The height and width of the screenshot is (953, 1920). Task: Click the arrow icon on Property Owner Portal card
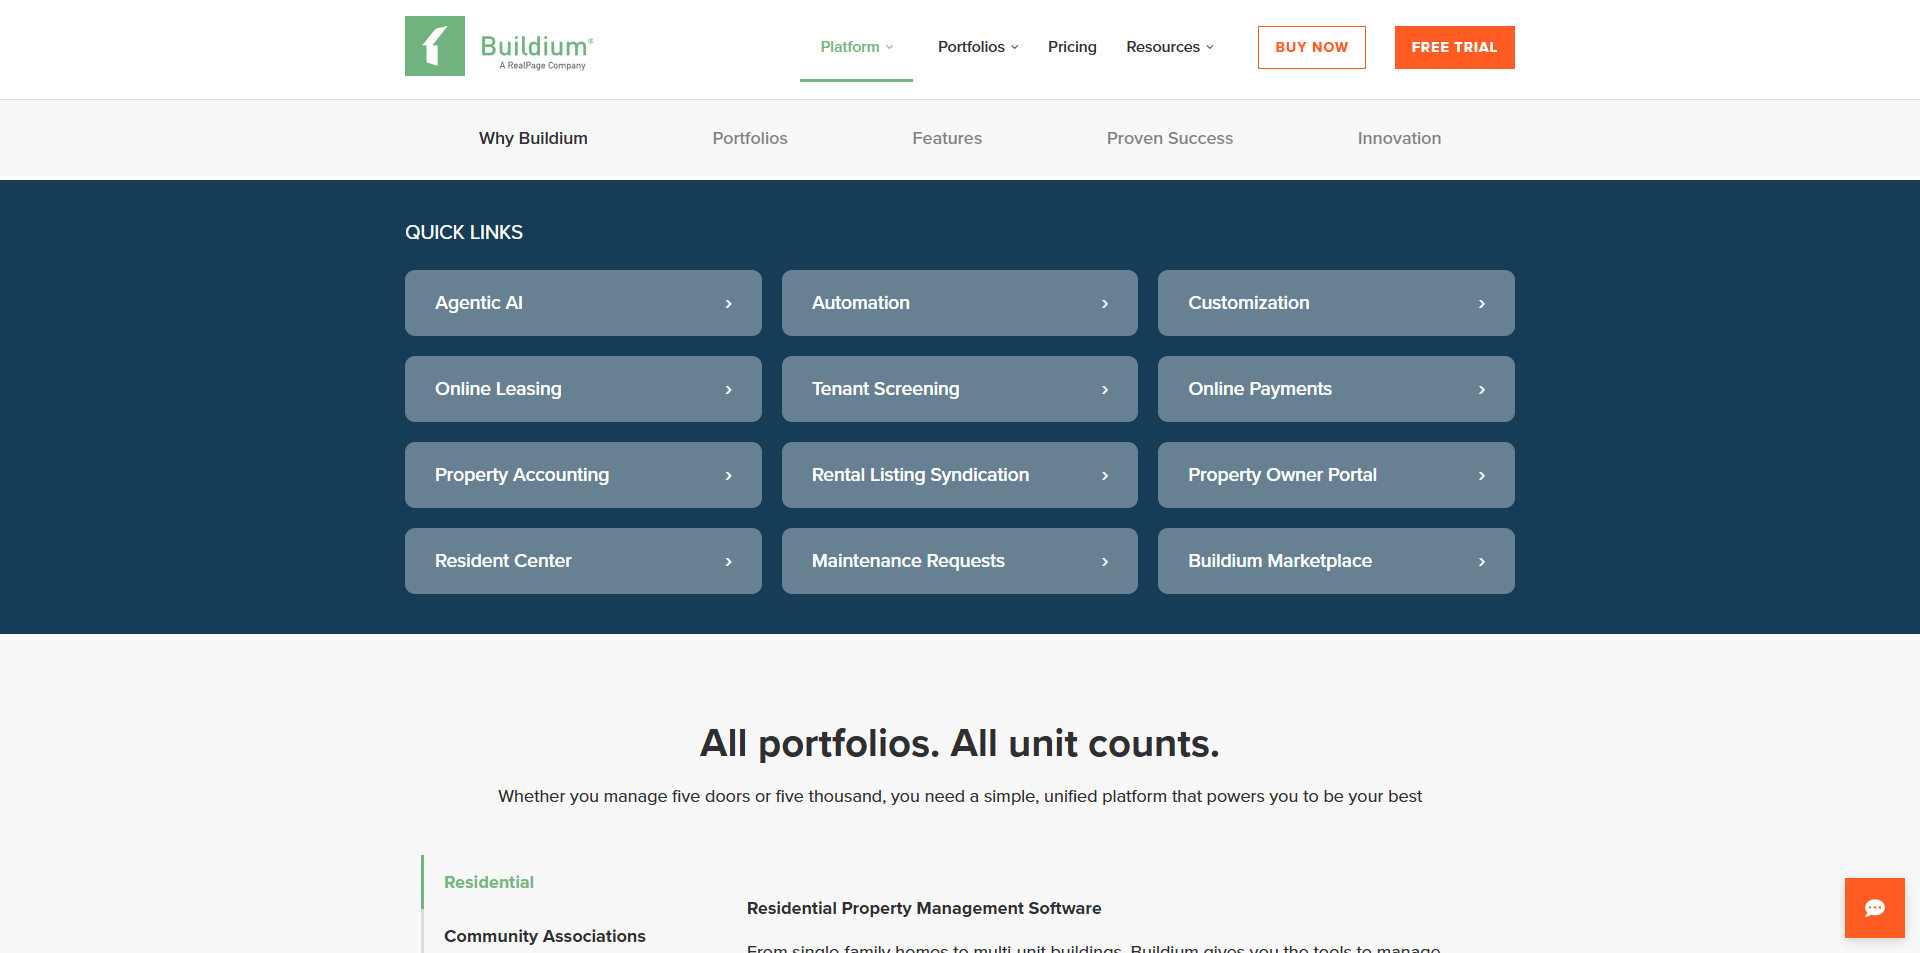click(1481, 475)
